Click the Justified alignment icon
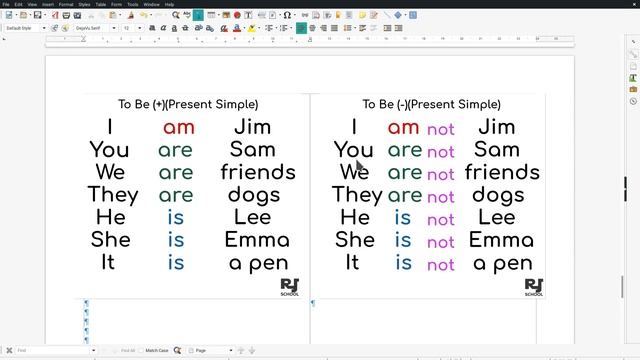Screen dimensions: 640x360 [334, 28]
